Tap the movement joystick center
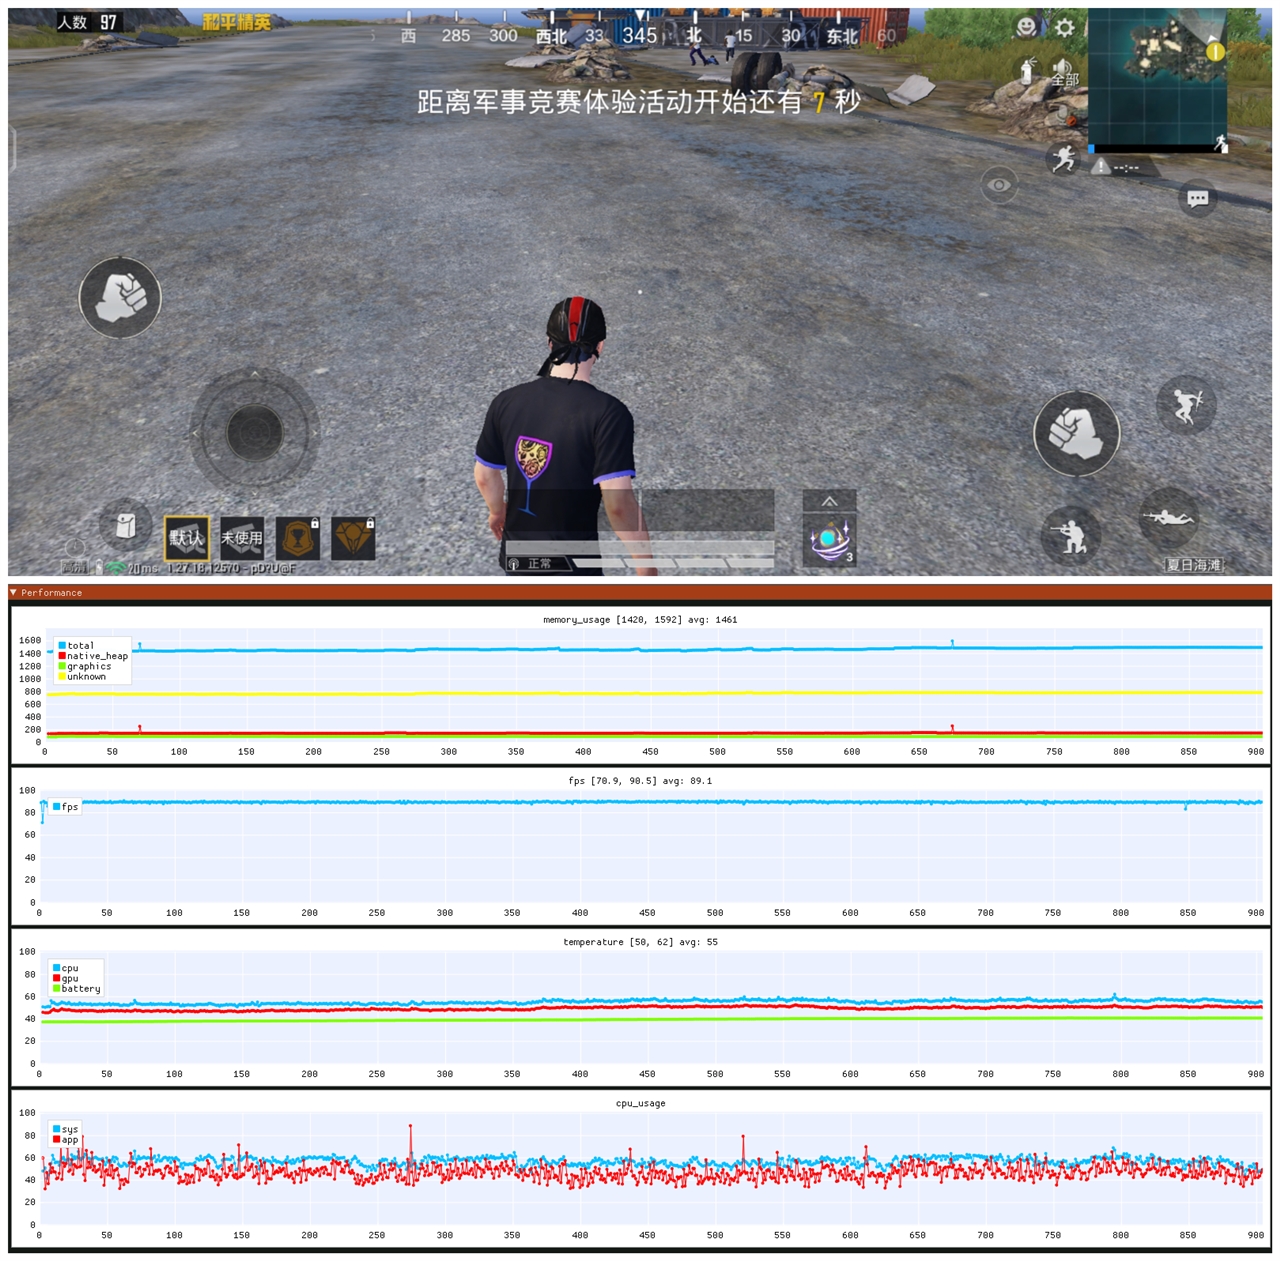 tap(254, 432)
